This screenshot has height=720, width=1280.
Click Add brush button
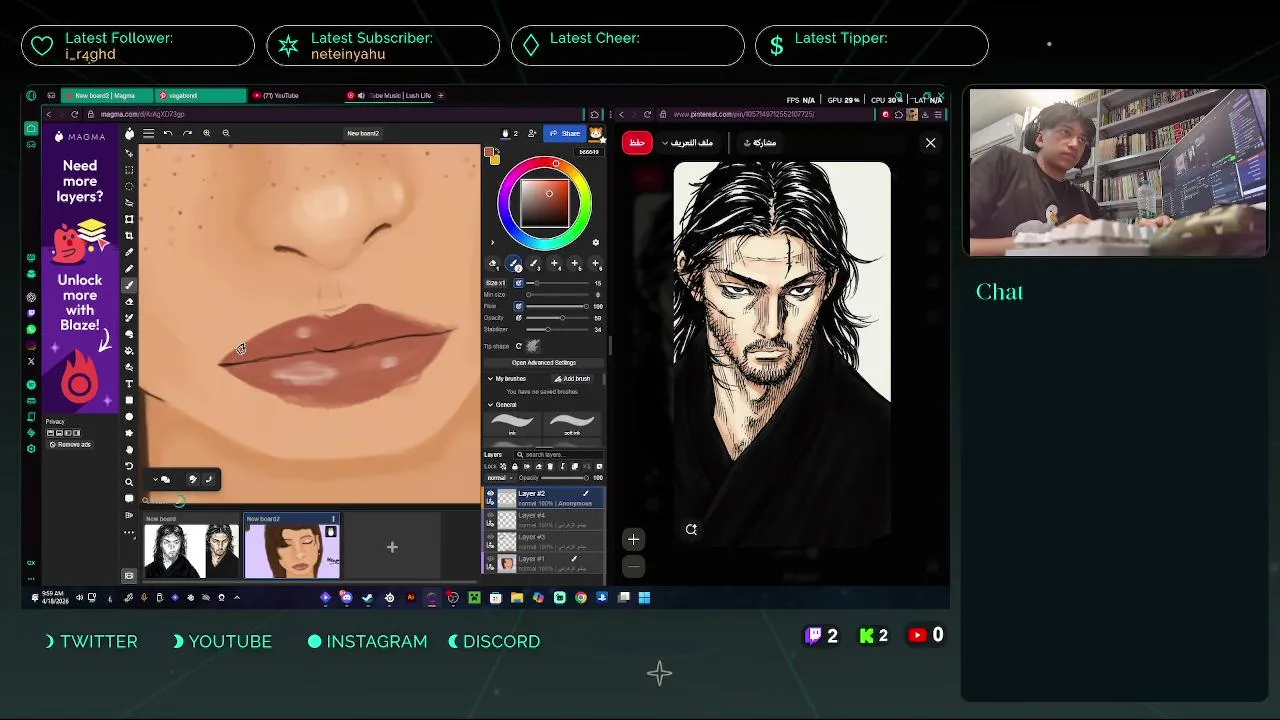point(573,379)
